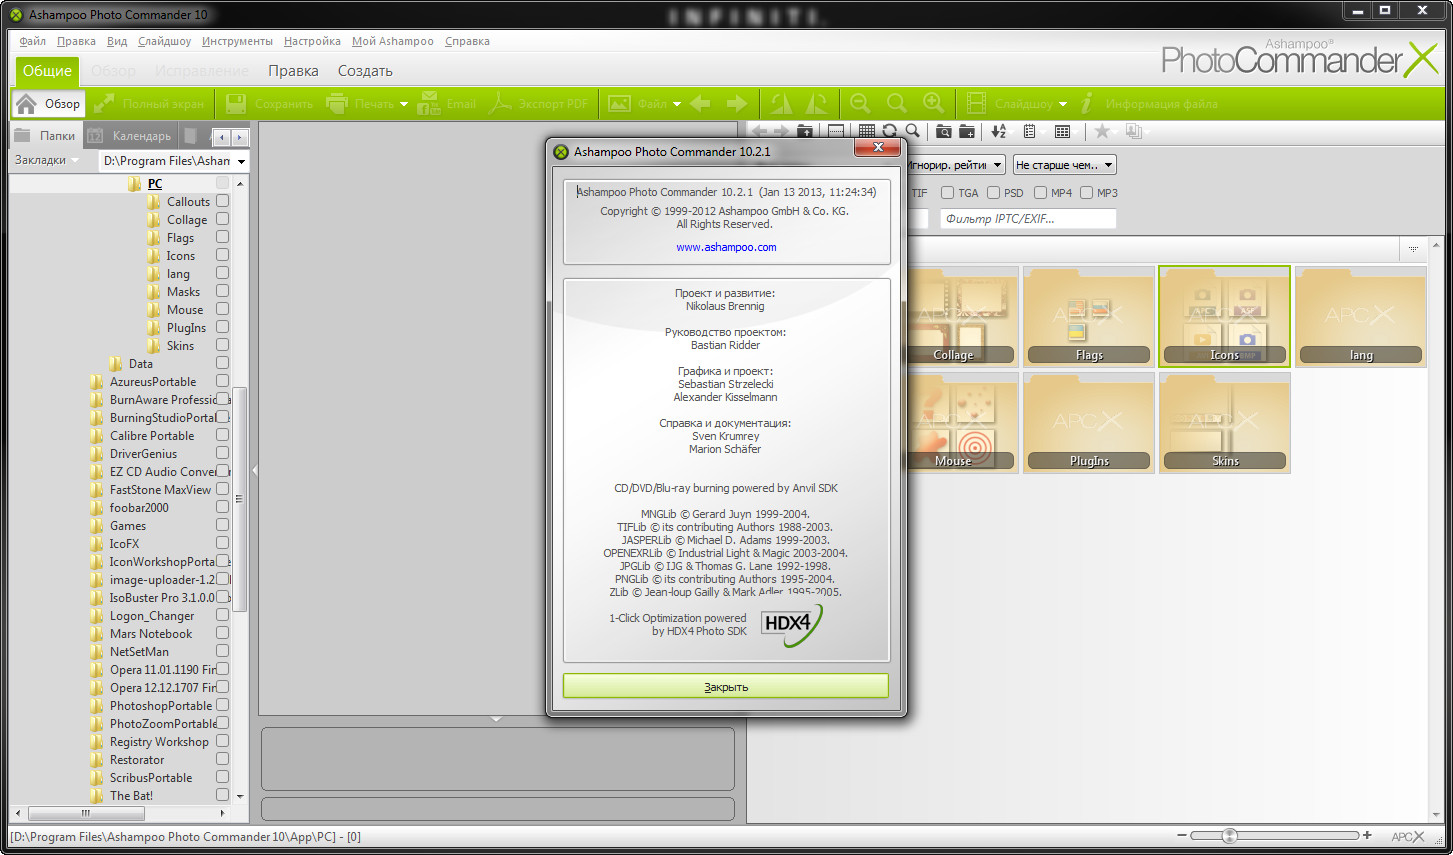The image size is (1453, 855).
Task: Open the Закладки bookmarks dropdown
Action: pos(48,160)
